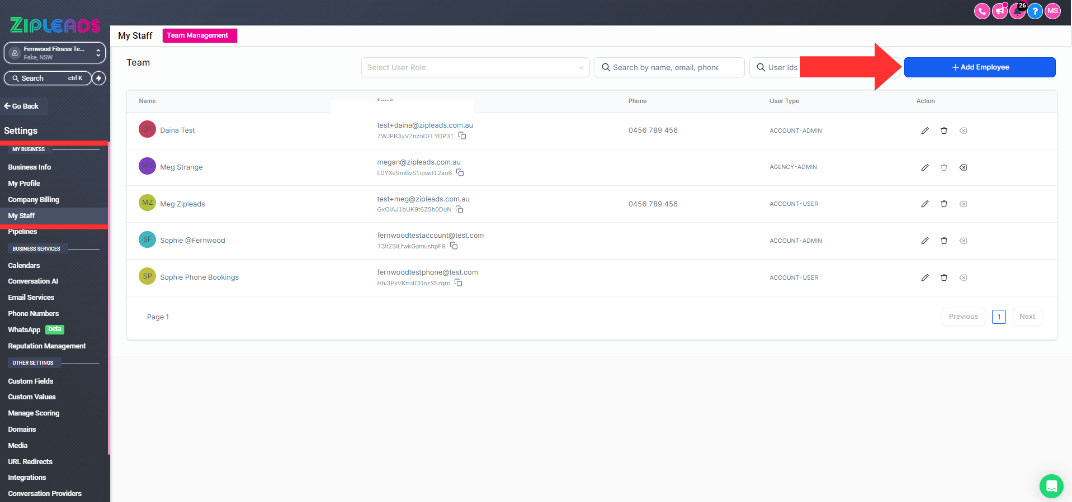The height and width of the screenshot is (502, 1072).
Task: Delete Sophie Phone Bookings using trash icon
Action: point(943,278)
